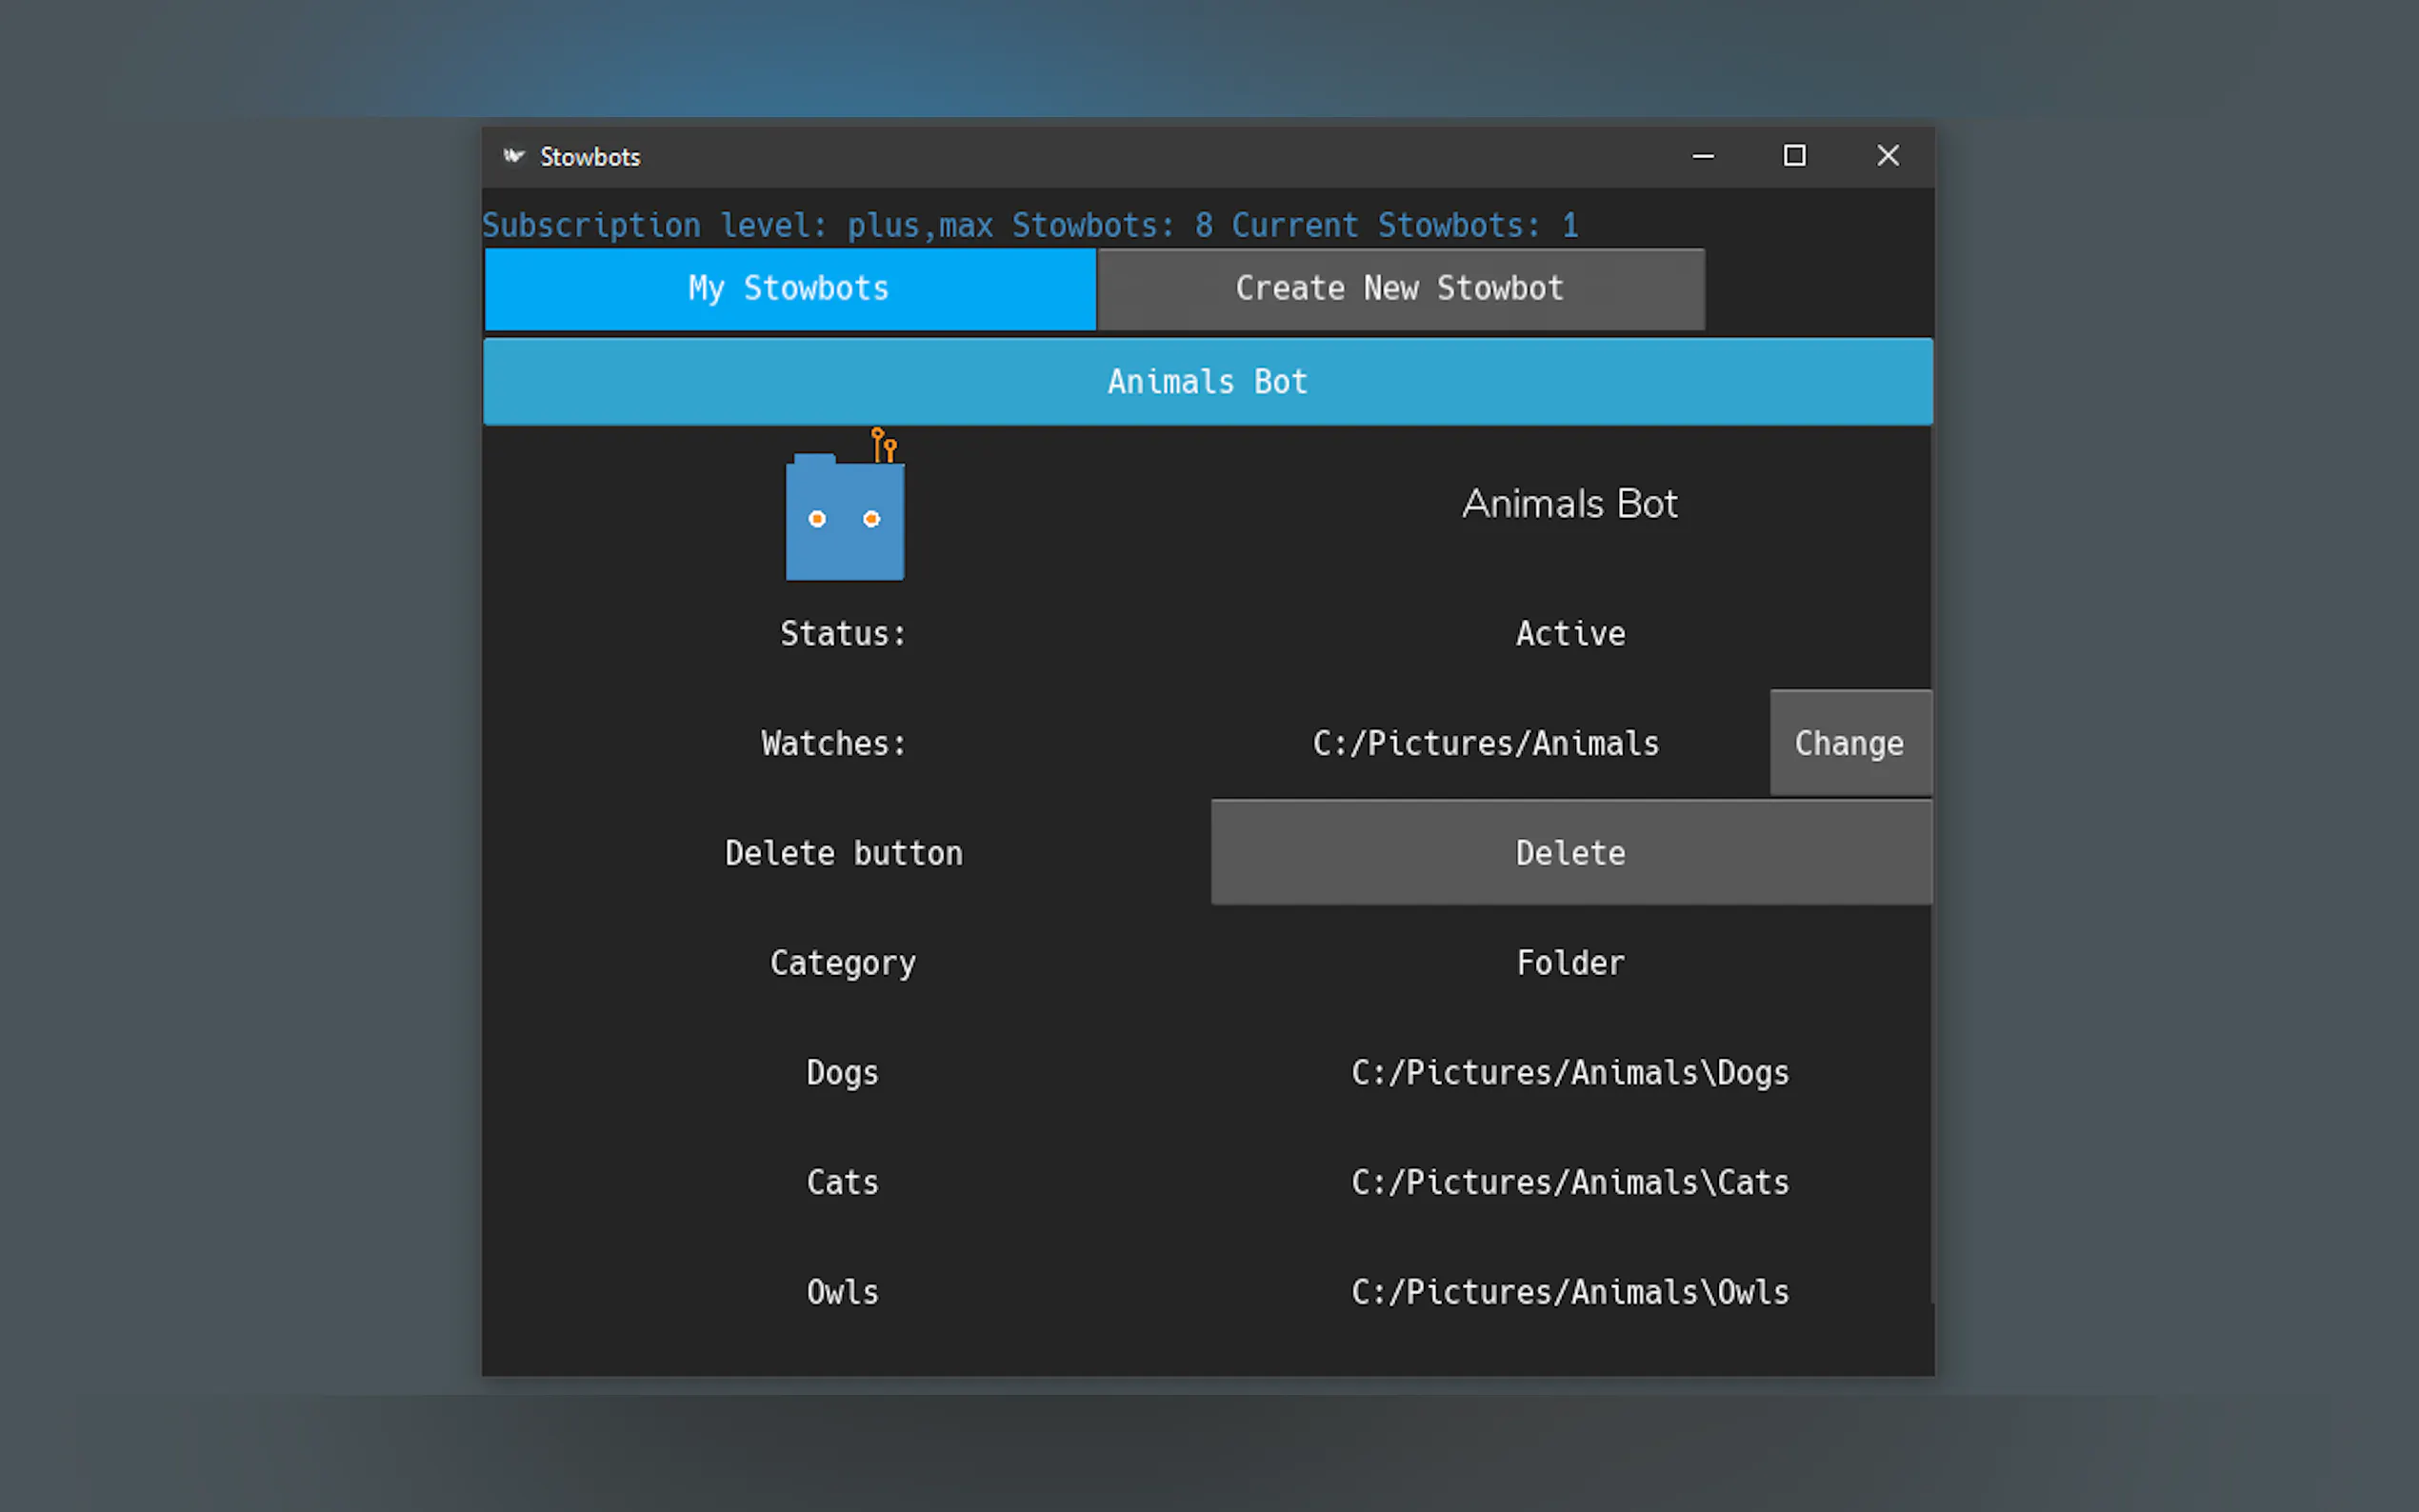Click the Animals\Cats folder path
Screen dimensions: 2419x1512
(1570, 1183)
